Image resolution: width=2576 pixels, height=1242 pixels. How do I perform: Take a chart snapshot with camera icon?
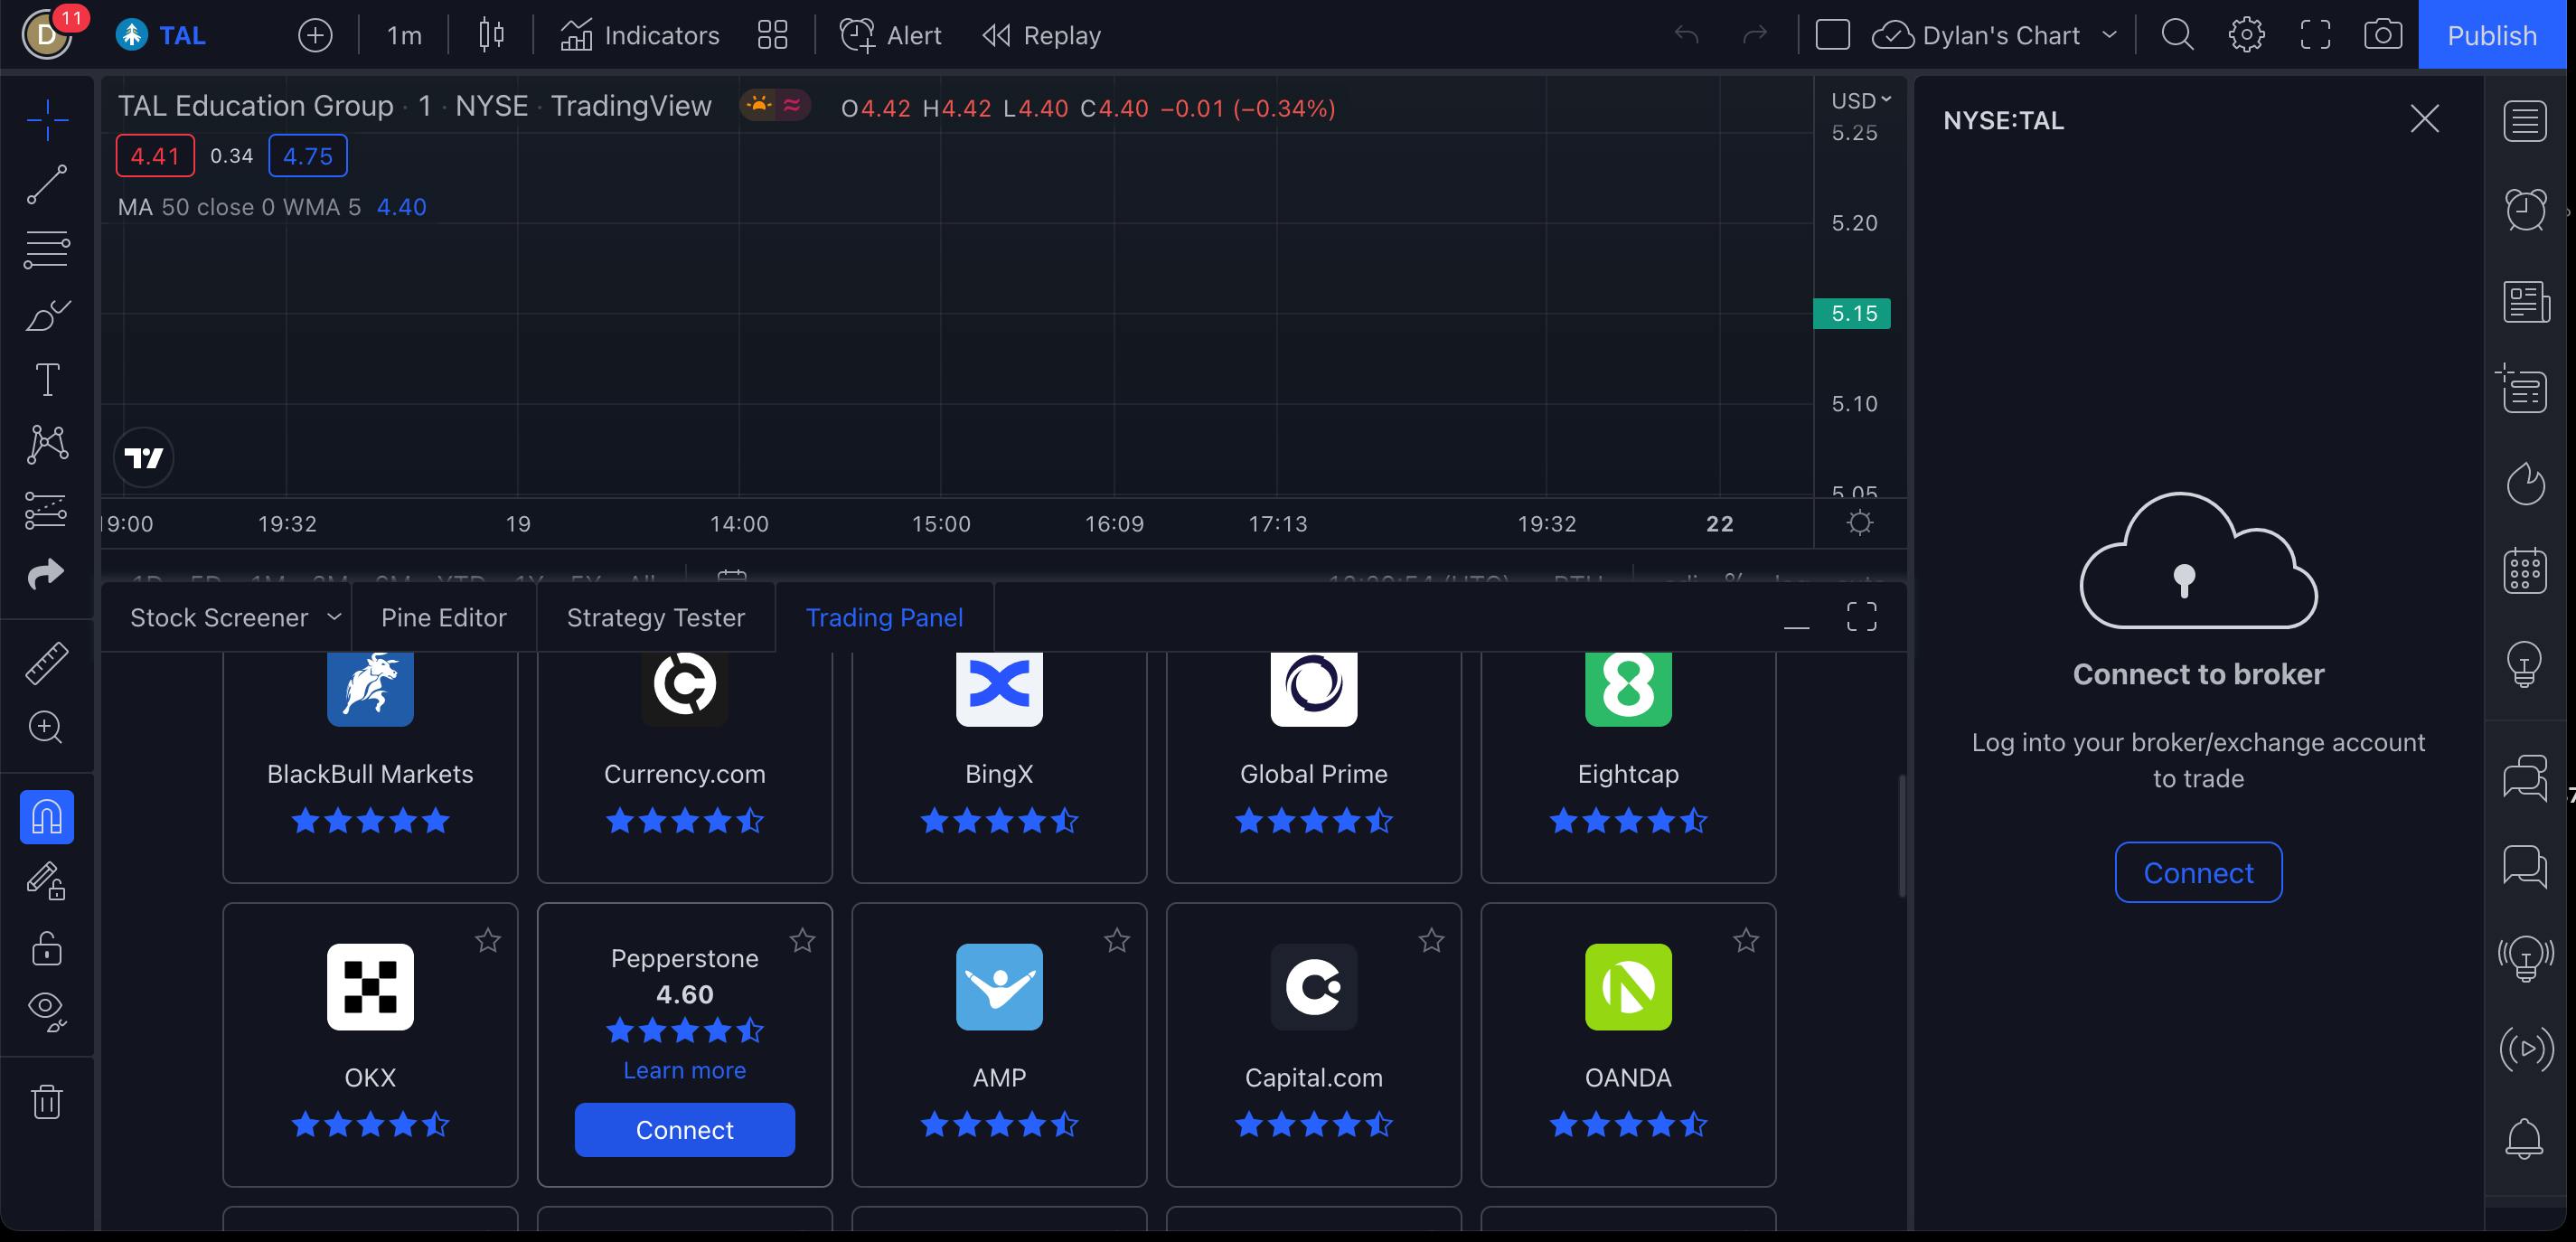point(2383,36)
